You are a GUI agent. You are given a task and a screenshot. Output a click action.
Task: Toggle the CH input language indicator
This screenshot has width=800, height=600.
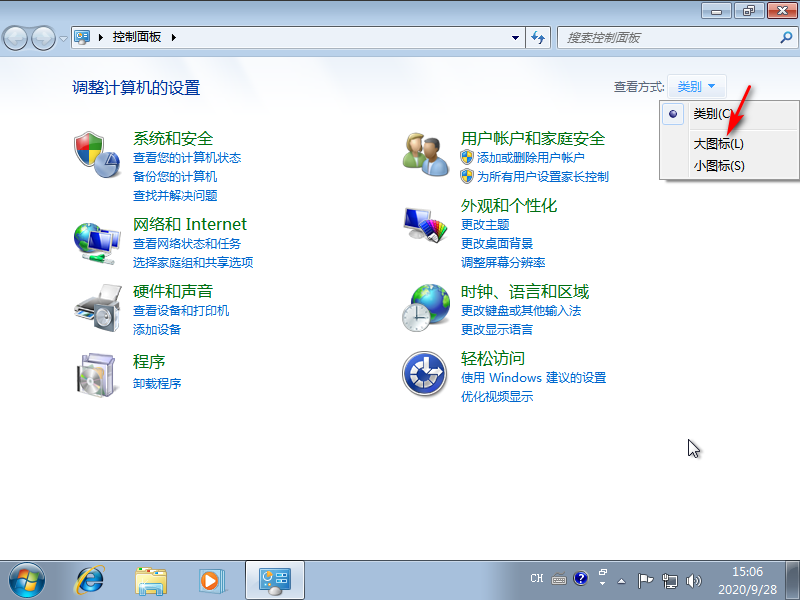tap(536, 578)
